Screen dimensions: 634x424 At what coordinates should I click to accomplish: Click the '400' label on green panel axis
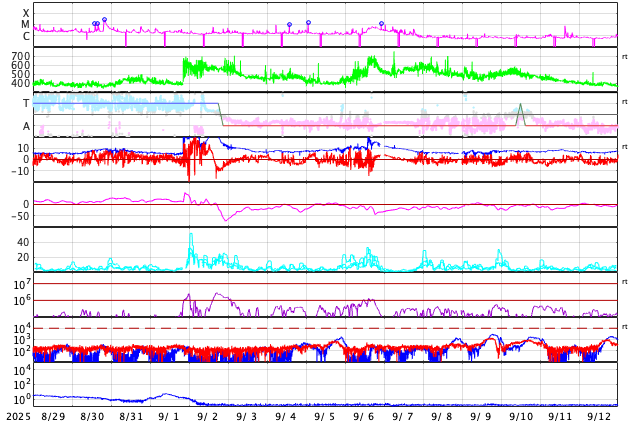(x=21, y=83)
